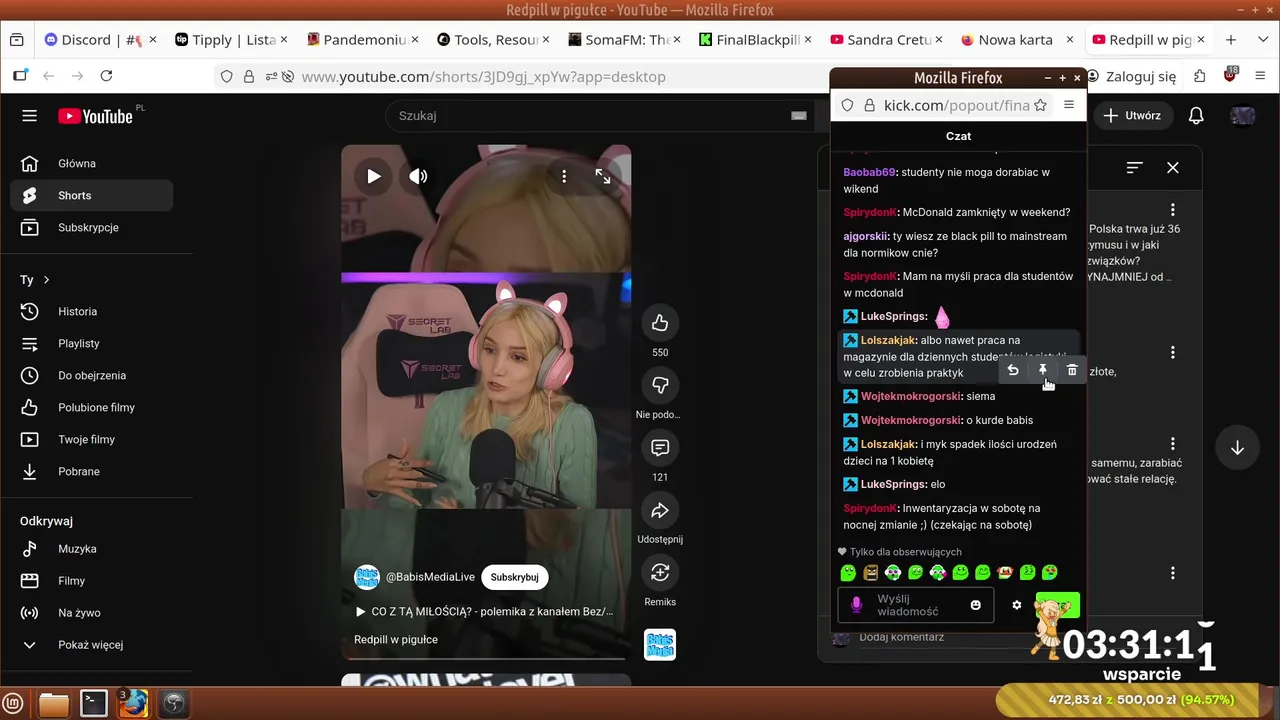This screenshot has height=720, width=1280.
Task: Open Pobrane downloads in sidebar
Action: [91, 471]
